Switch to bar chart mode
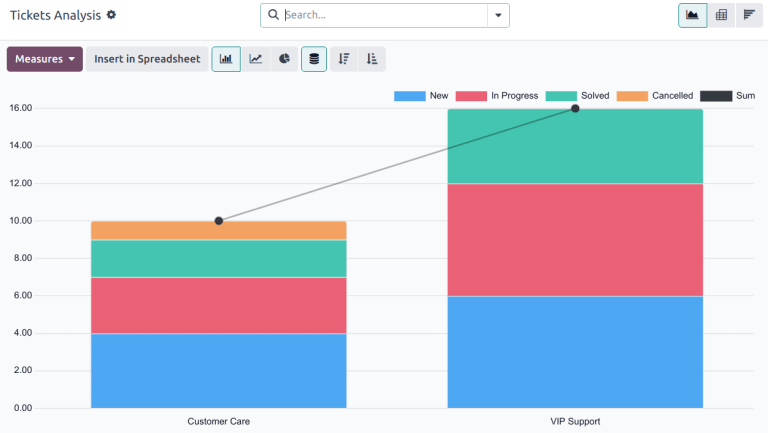Viewport: 768px width, 433px height. tap(226, 59)
